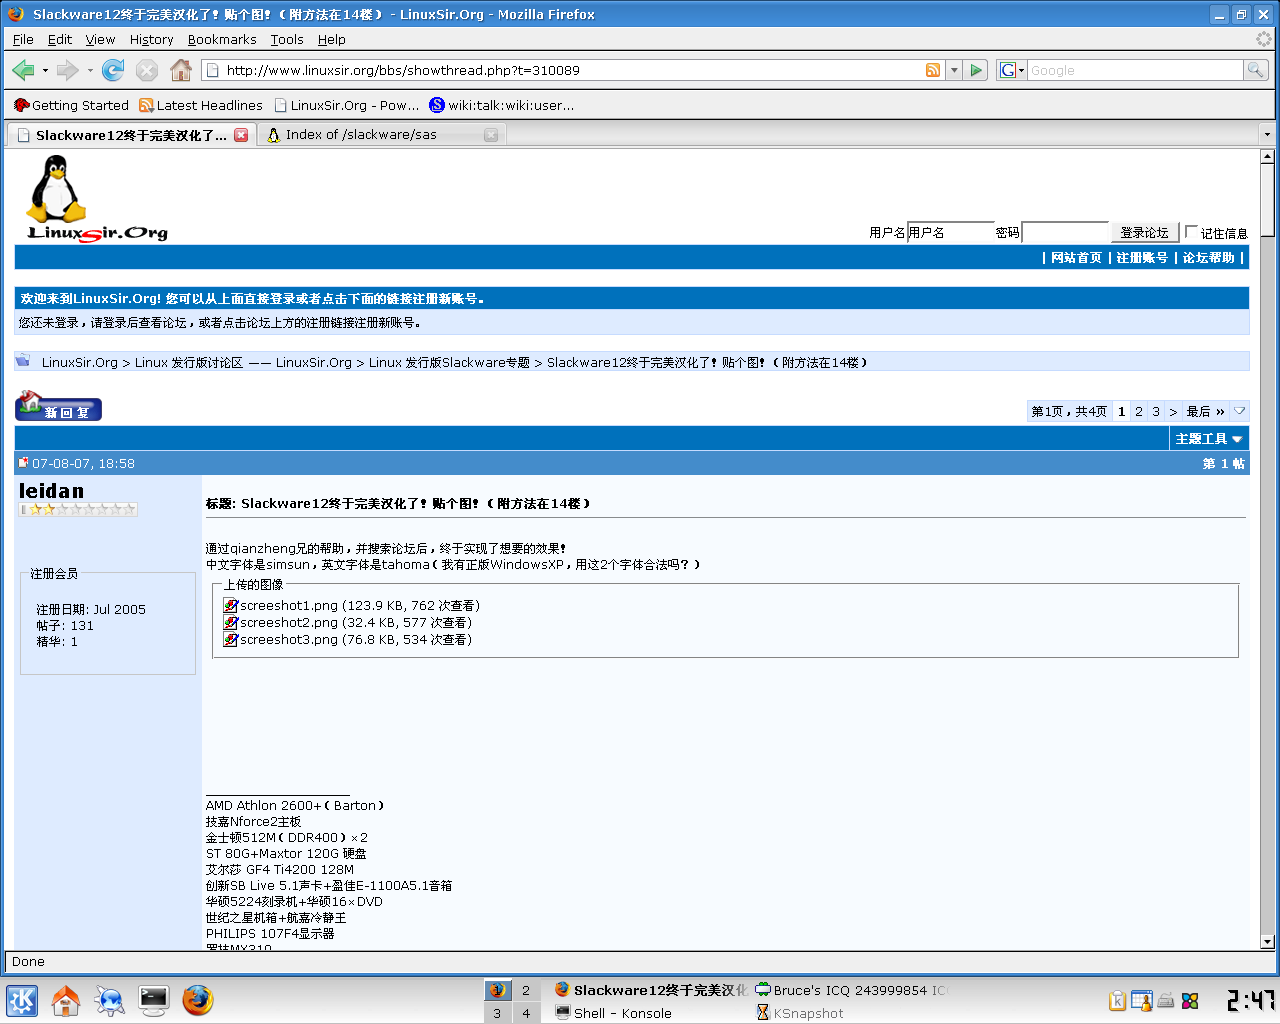This screenshot has width=1280, height=1024.
Task: Open the browser Home page icon
Action: (x=181, y=70)
